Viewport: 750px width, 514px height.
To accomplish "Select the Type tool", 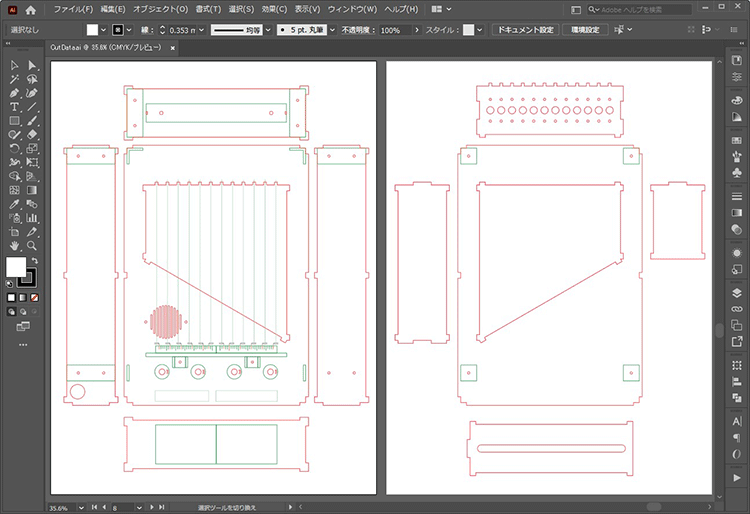I will click(15, 106).
